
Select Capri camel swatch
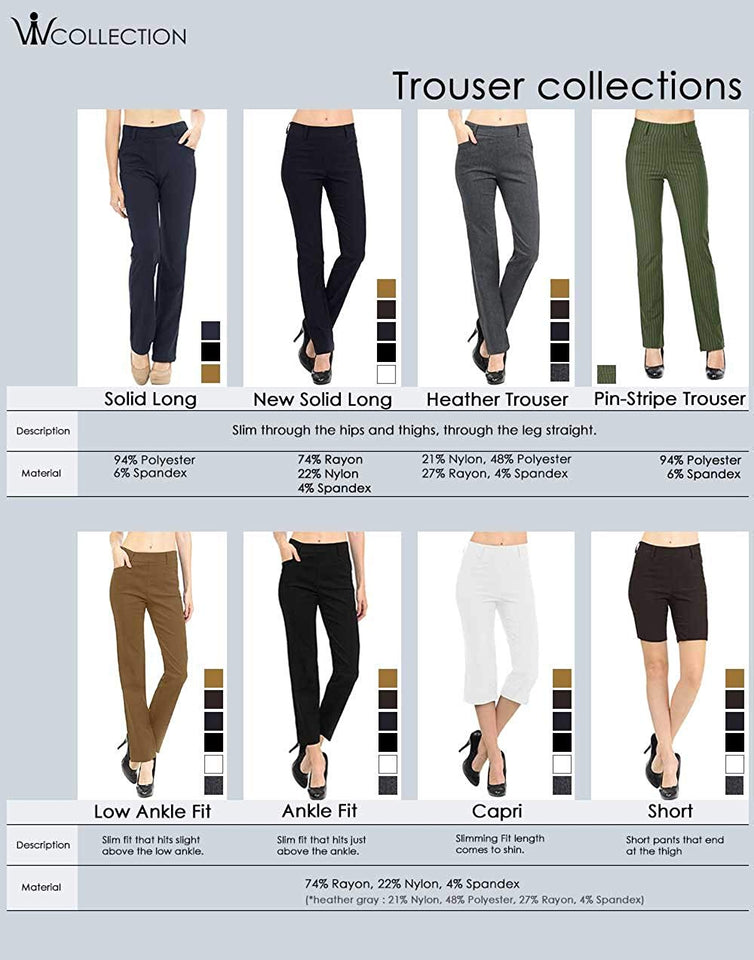coord(562,678)
